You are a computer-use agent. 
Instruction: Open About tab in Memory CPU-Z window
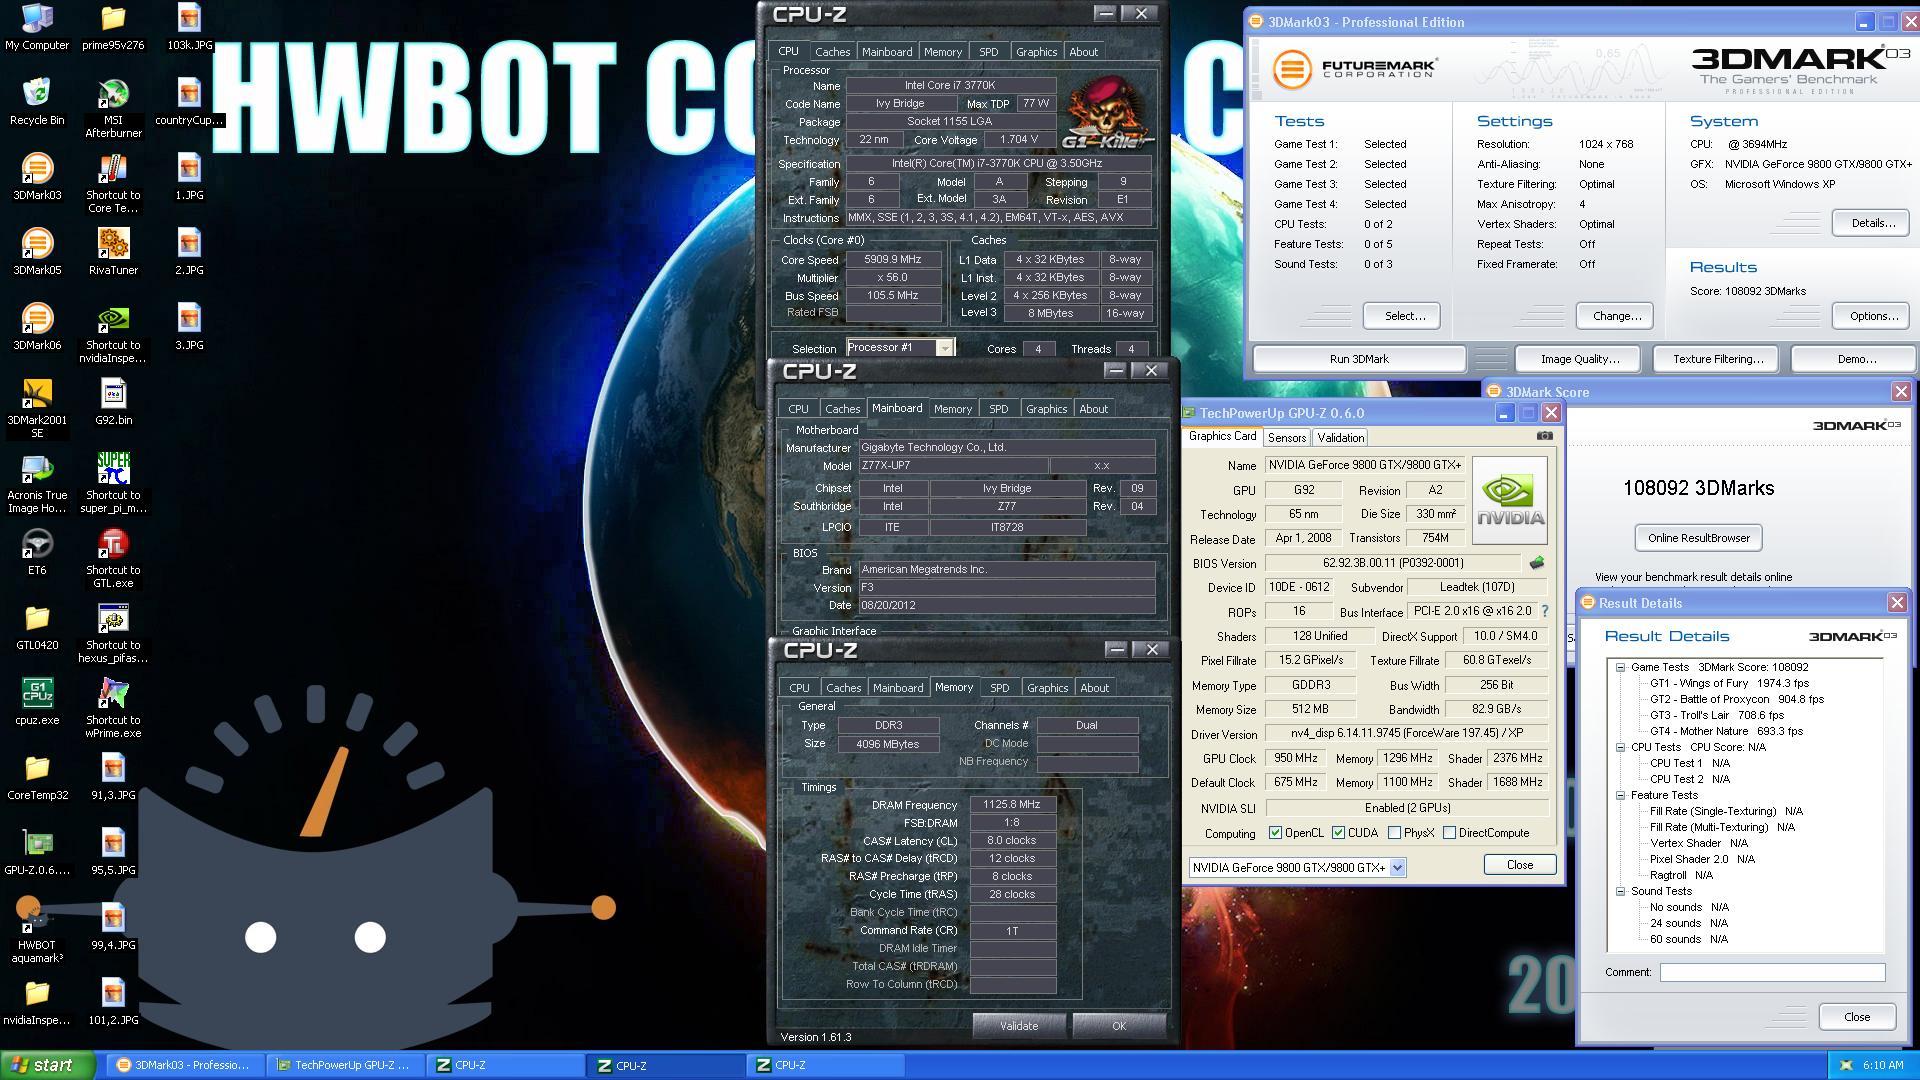coord(1094,688)
